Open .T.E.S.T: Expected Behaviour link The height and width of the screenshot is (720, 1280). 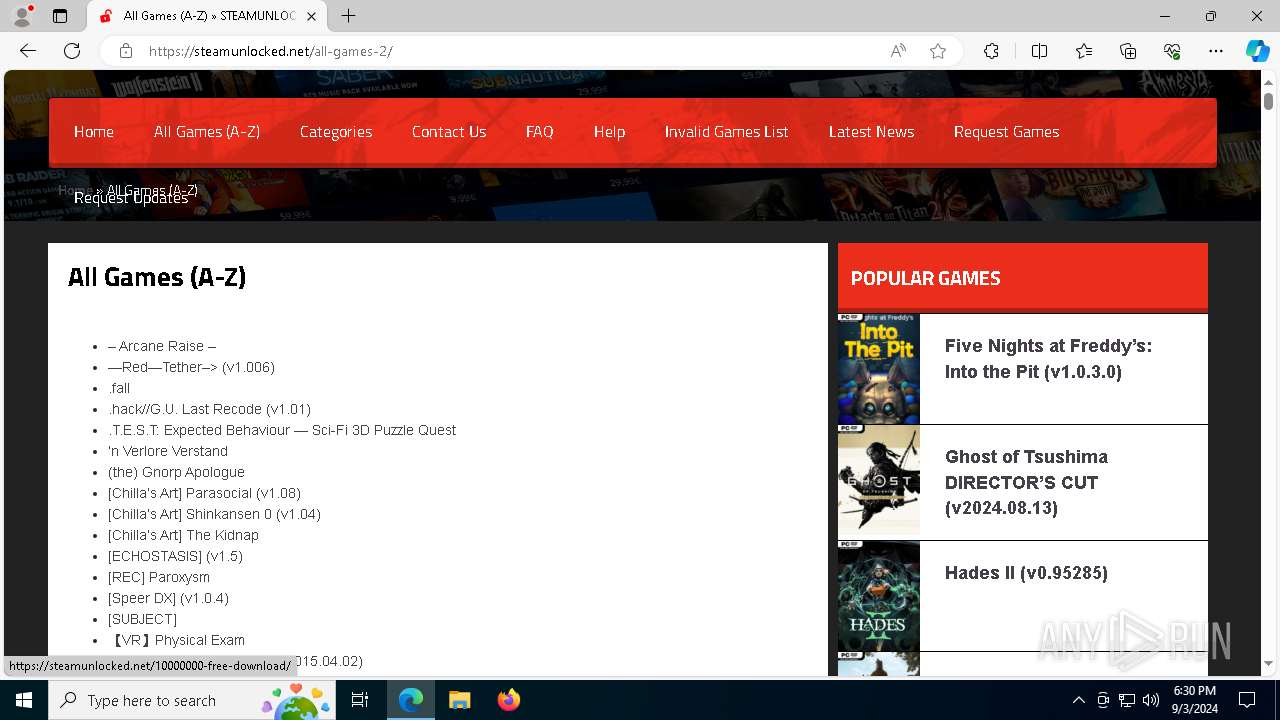click(282, 430)
